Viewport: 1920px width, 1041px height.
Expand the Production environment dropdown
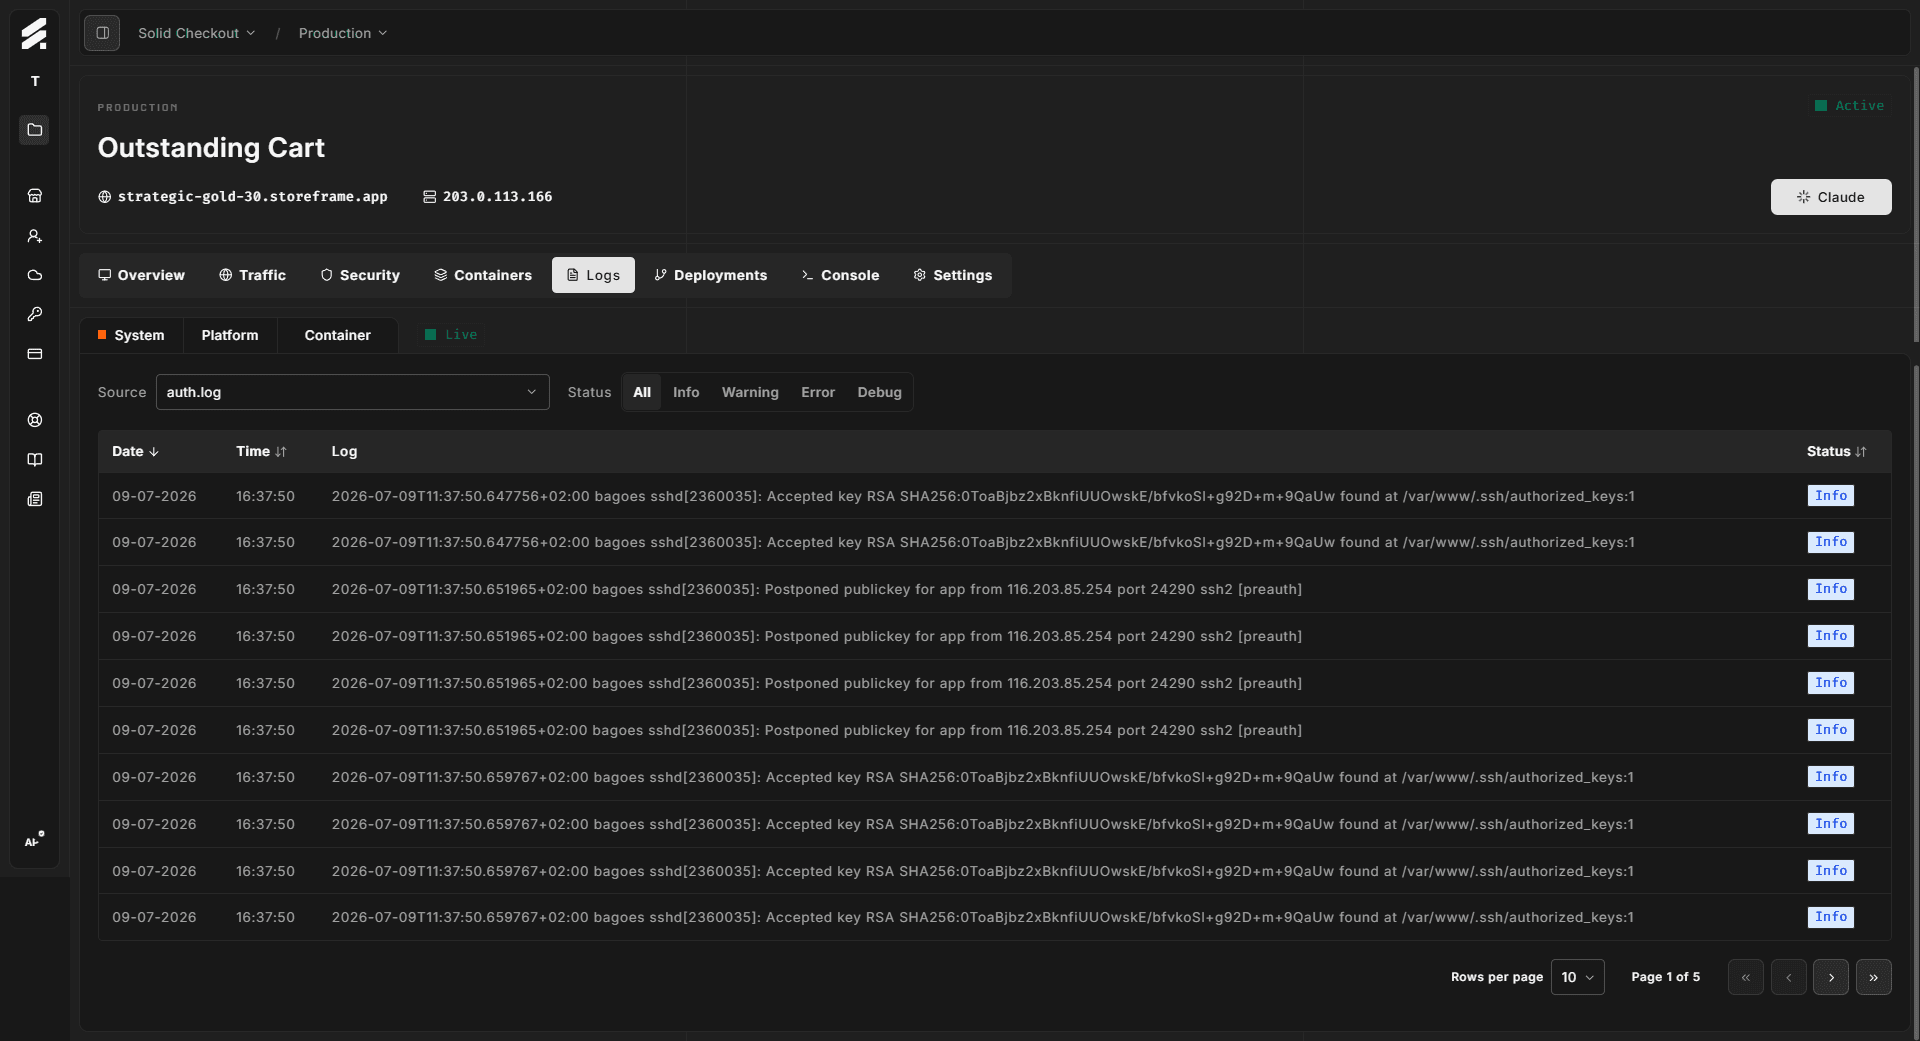(342, 33)
